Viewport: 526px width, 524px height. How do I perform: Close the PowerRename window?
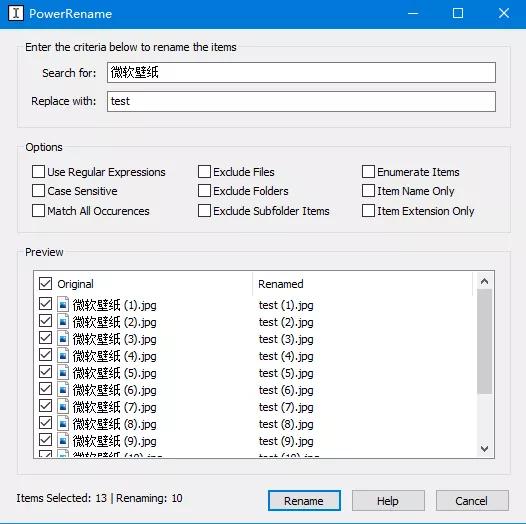(x=504, y=13)
